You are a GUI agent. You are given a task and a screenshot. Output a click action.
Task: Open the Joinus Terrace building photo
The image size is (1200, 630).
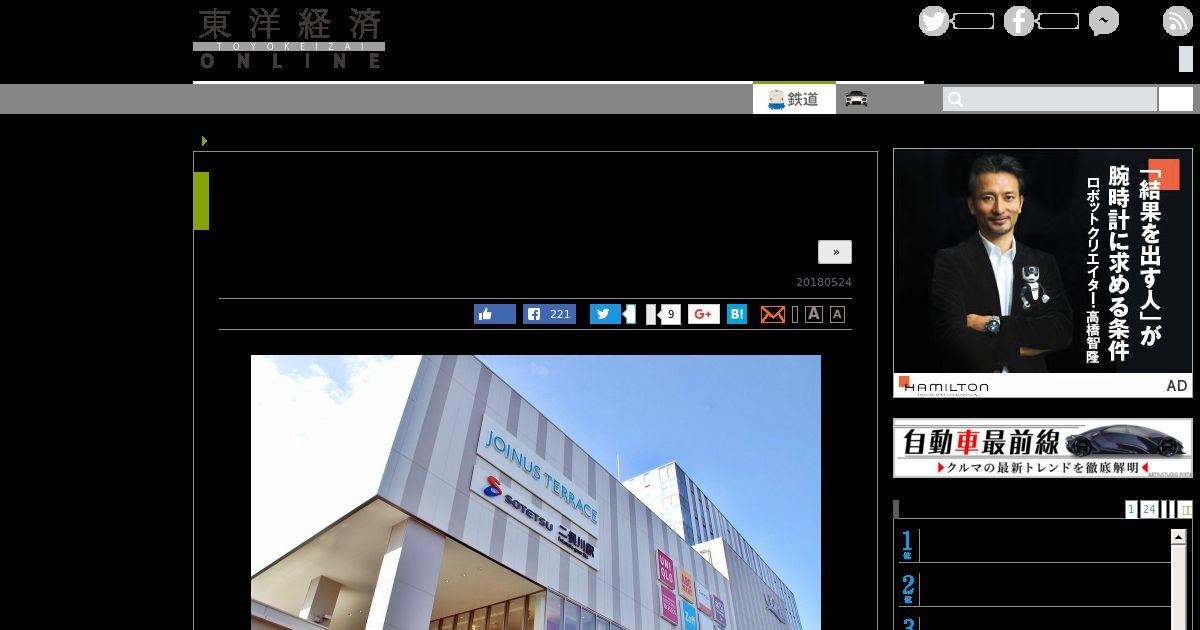point(536,492)
